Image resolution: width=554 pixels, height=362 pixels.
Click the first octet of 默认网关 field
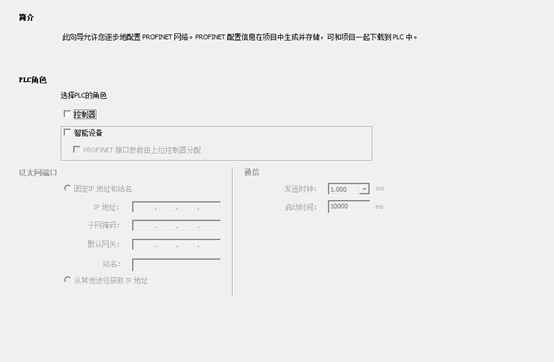144,245
